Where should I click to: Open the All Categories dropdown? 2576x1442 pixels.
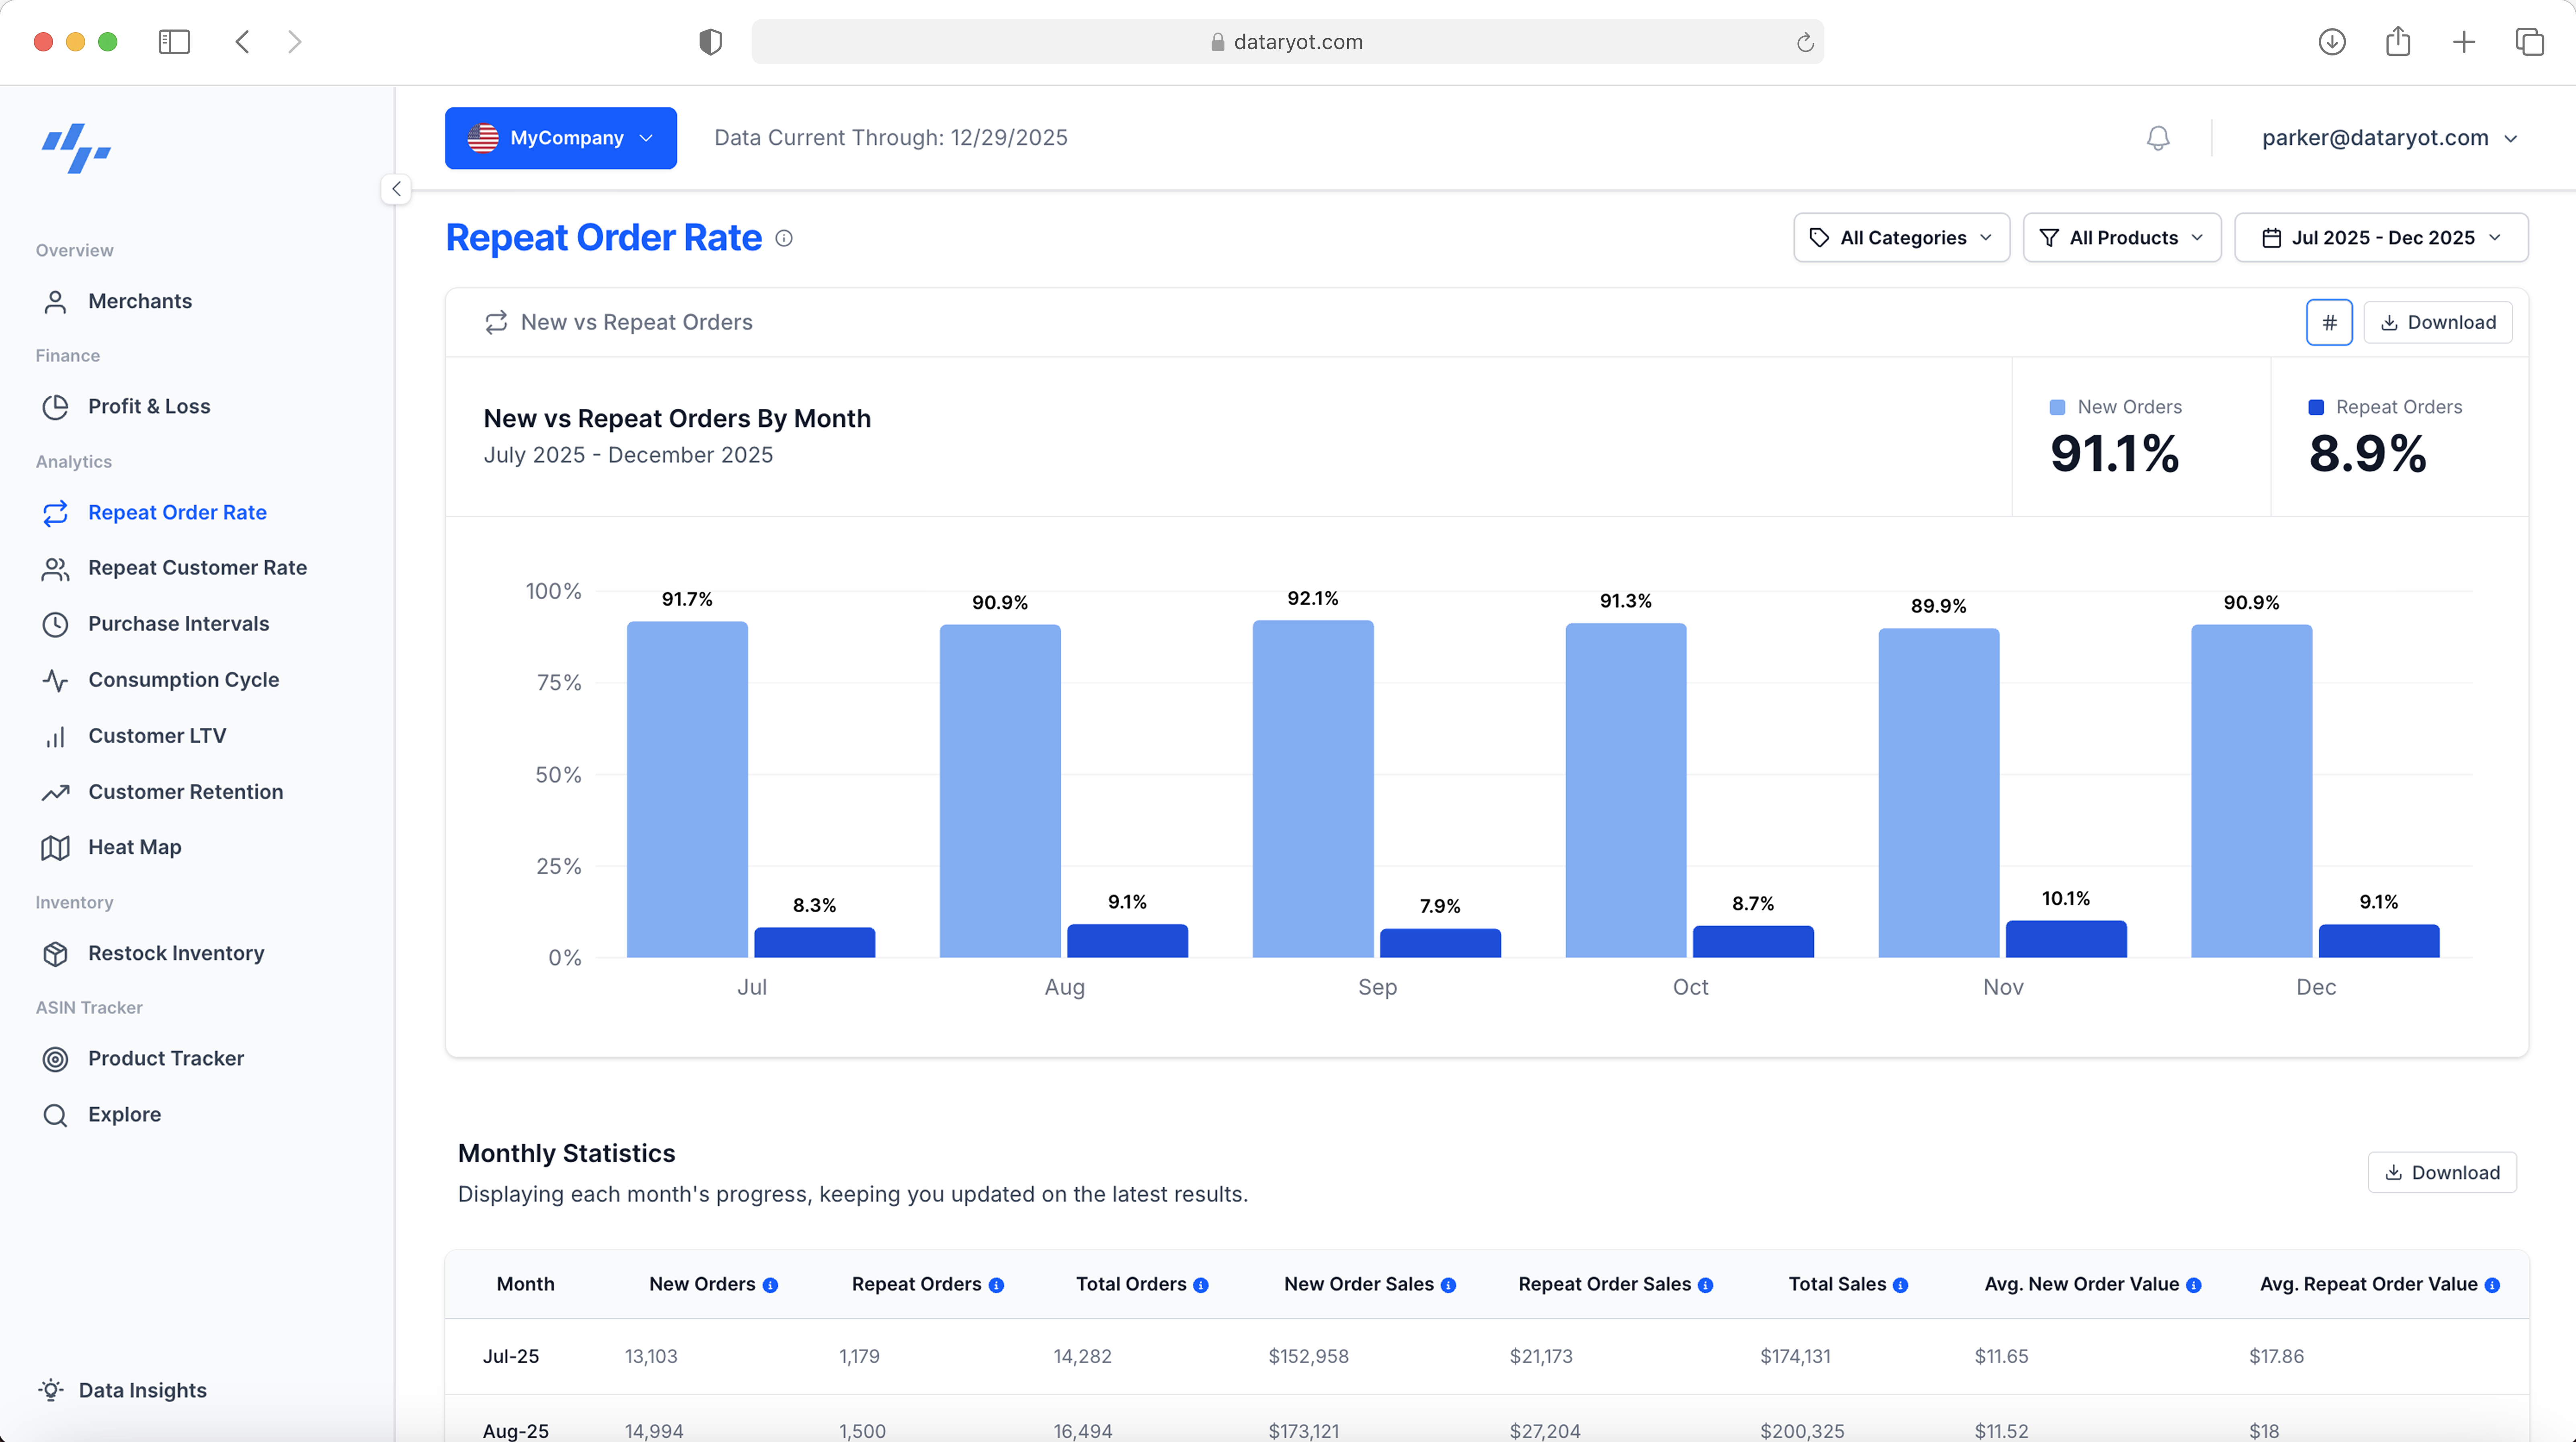point(1900,237)
